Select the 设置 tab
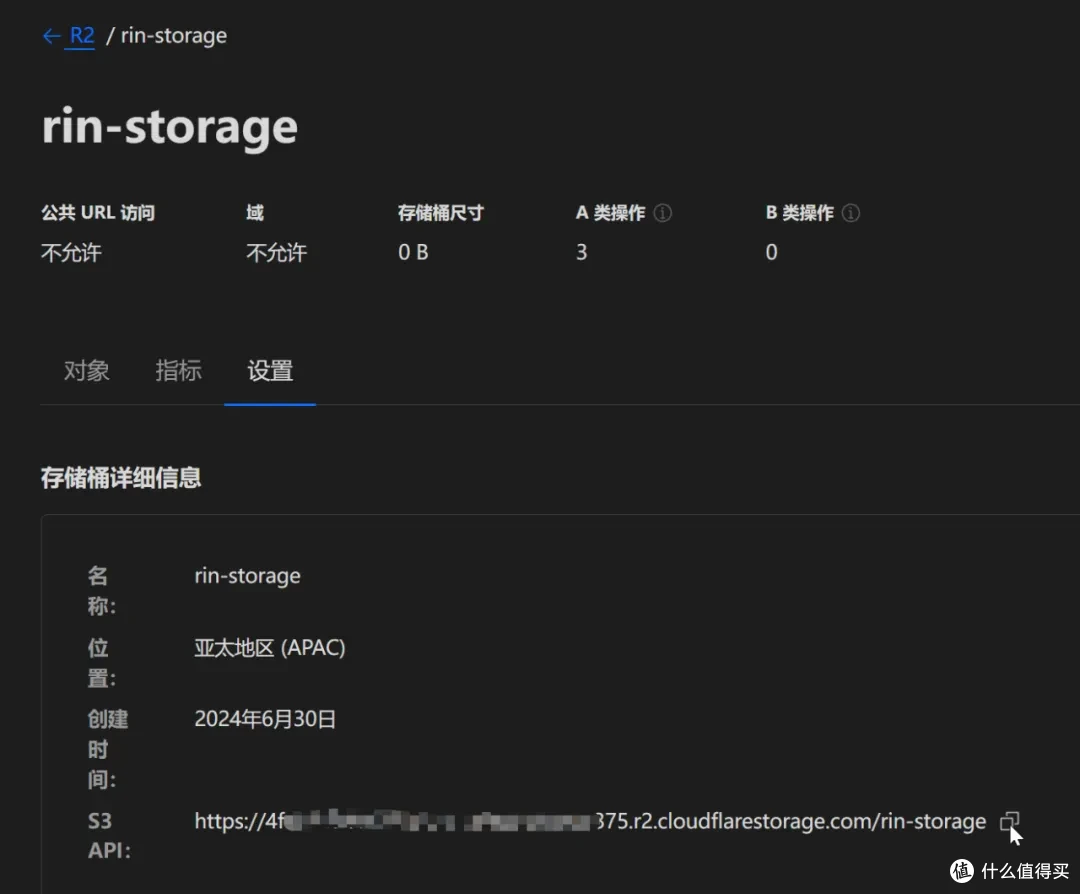The image size is (1080, 894). pos(270,371)
